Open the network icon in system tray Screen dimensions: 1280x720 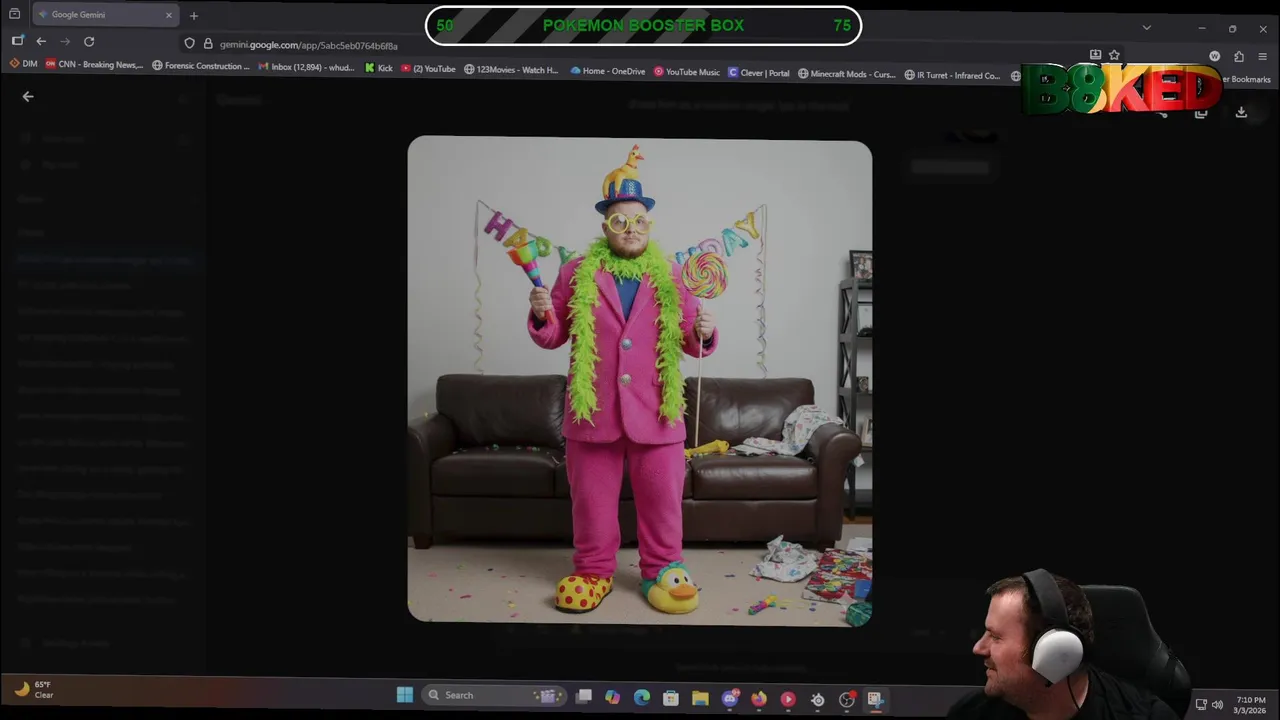click(x=1201, y=705)
